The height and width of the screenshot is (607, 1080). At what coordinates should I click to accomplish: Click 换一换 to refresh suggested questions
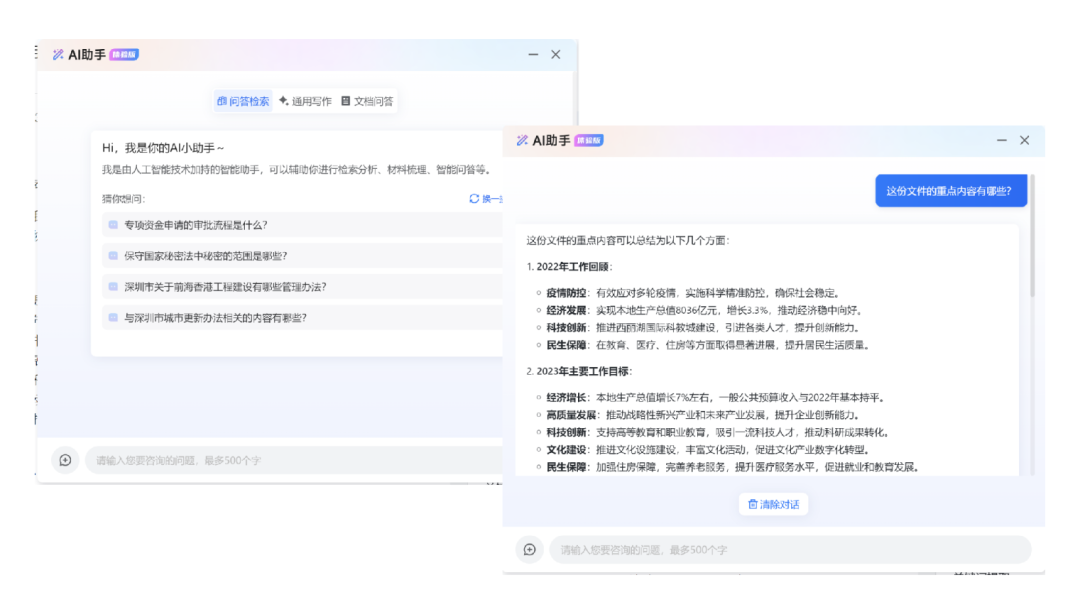[x=488, y=199]
